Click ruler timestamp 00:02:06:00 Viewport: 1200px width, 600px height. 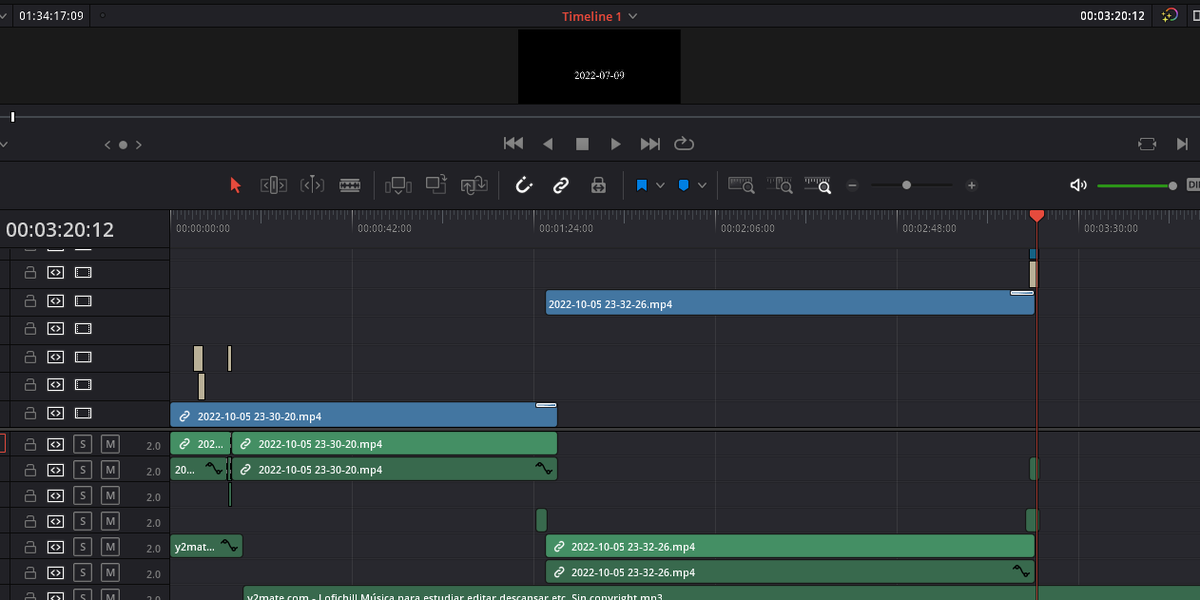click(747, 228)
